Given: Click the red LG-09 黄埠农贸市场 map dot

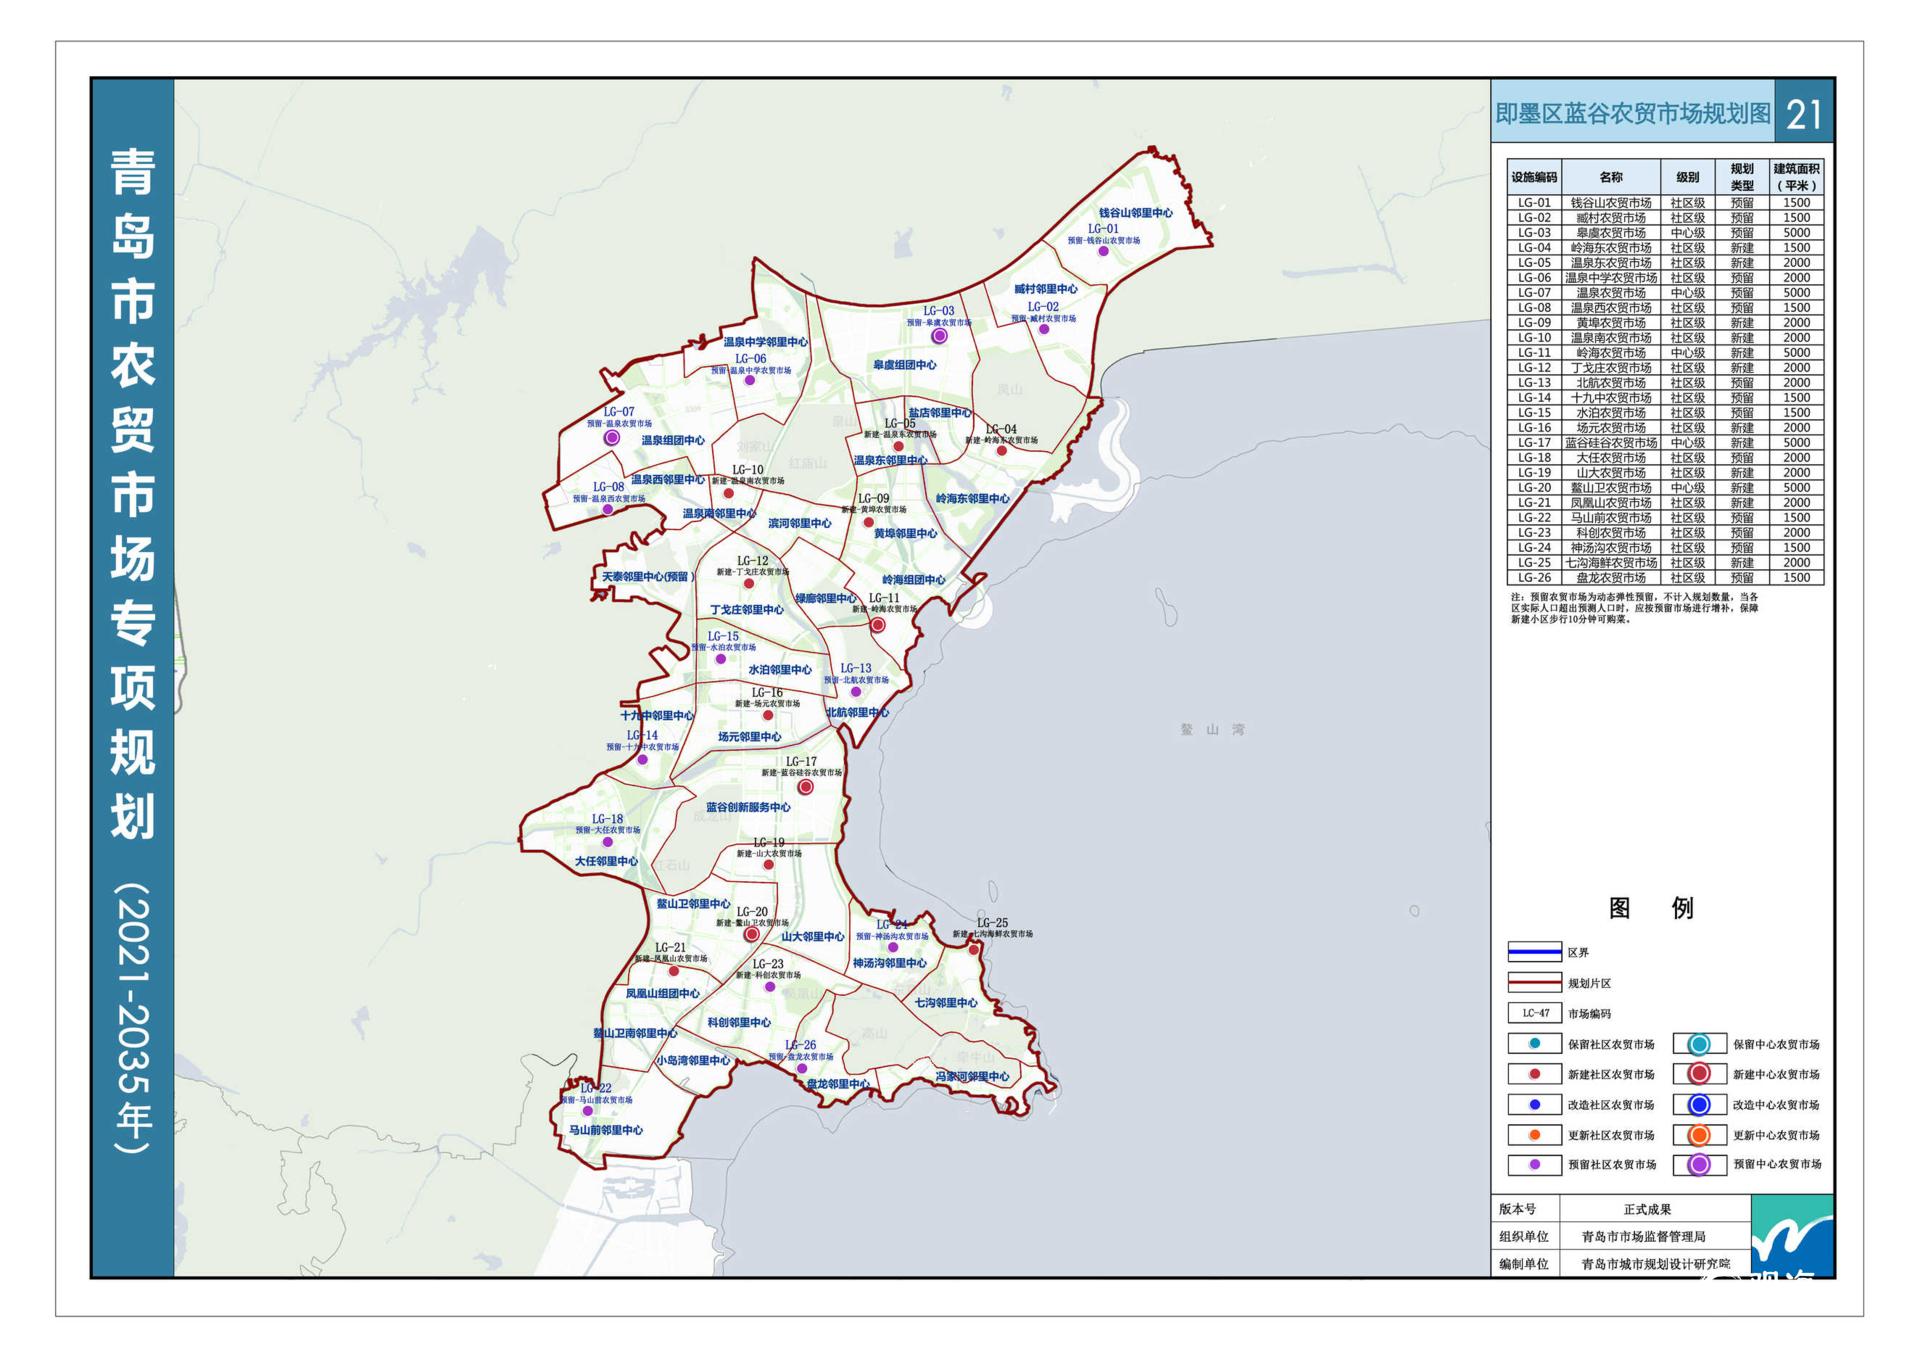Looking at the screenshot, I should [868, 522].
